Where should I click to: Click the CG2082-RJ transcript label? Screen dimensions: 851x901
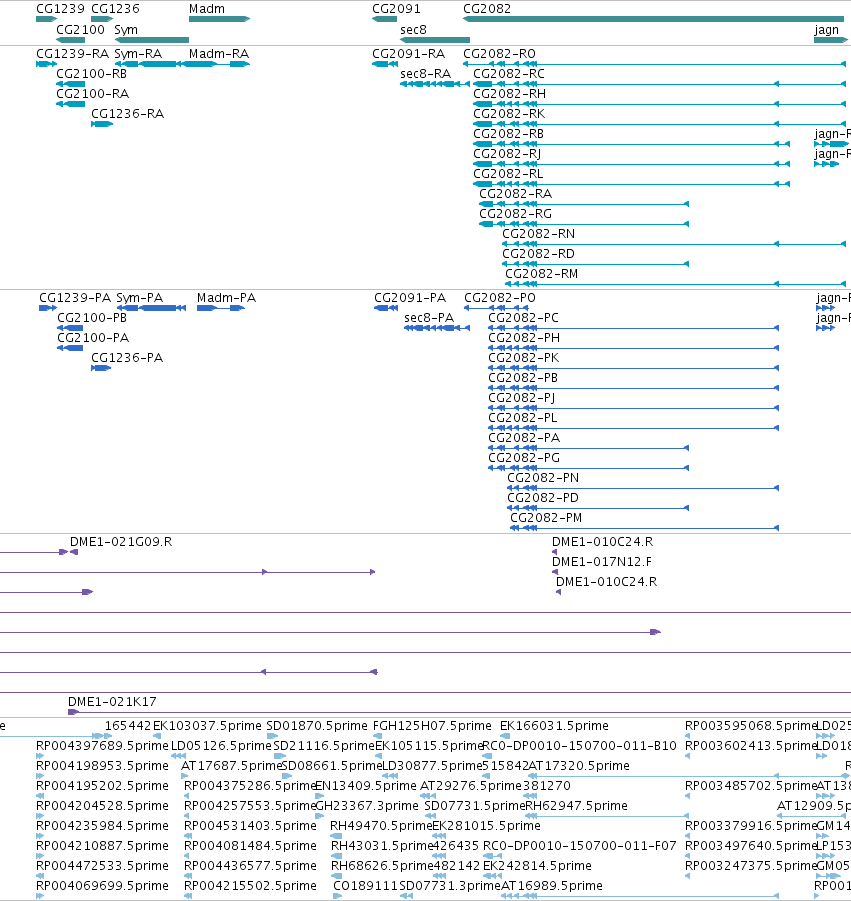tap(507, 153)
